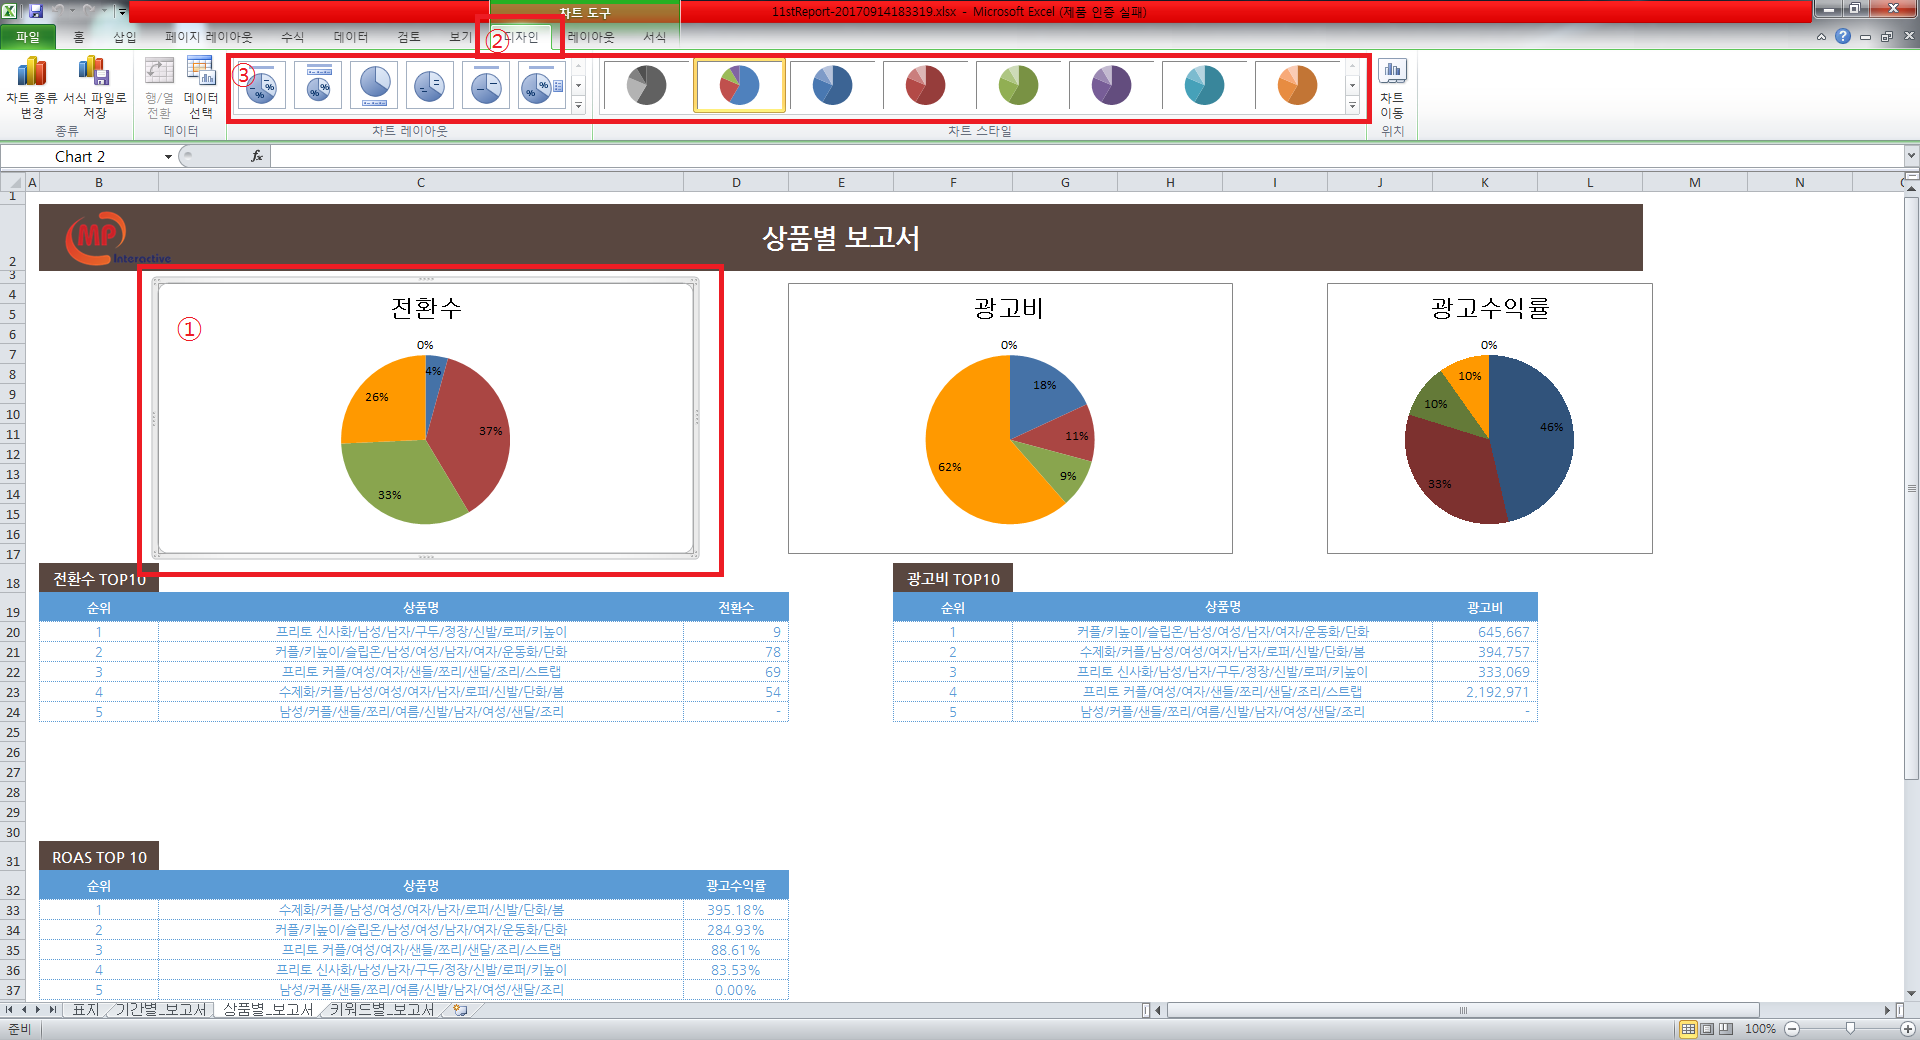Switch to Page Layout view in status bar
Image resolution: width=1920 pixels, height=1040 pixels.
pyautogui.click(x=1707, y=1029)
